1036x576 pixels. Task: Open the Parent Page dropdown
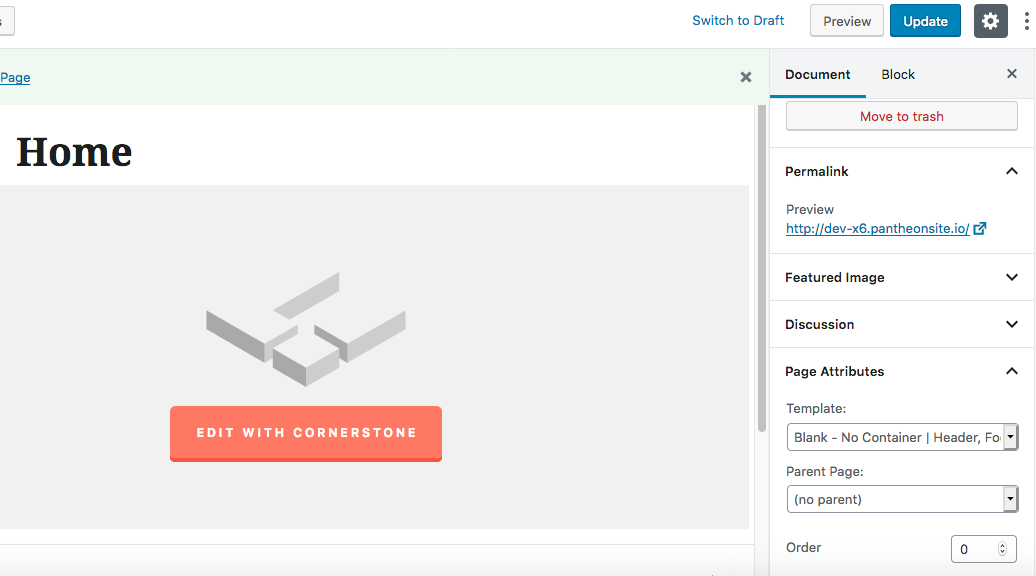point(902,499)
